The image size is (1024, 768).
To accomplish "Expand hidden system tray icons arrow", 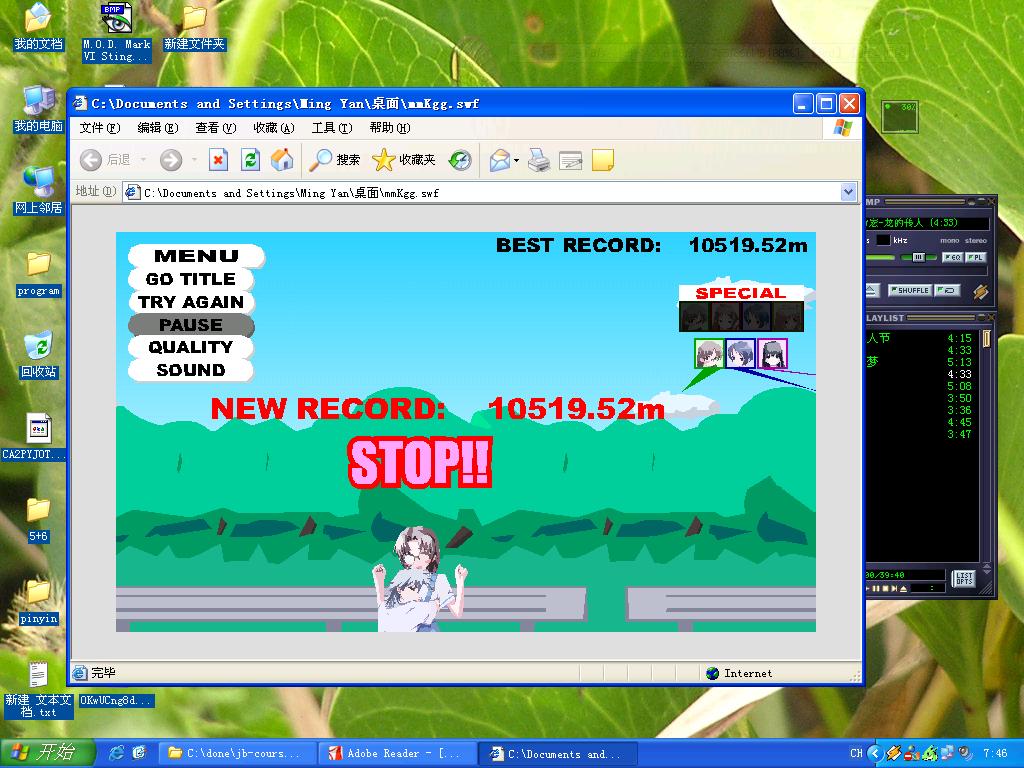I will [x=875, y=753].
